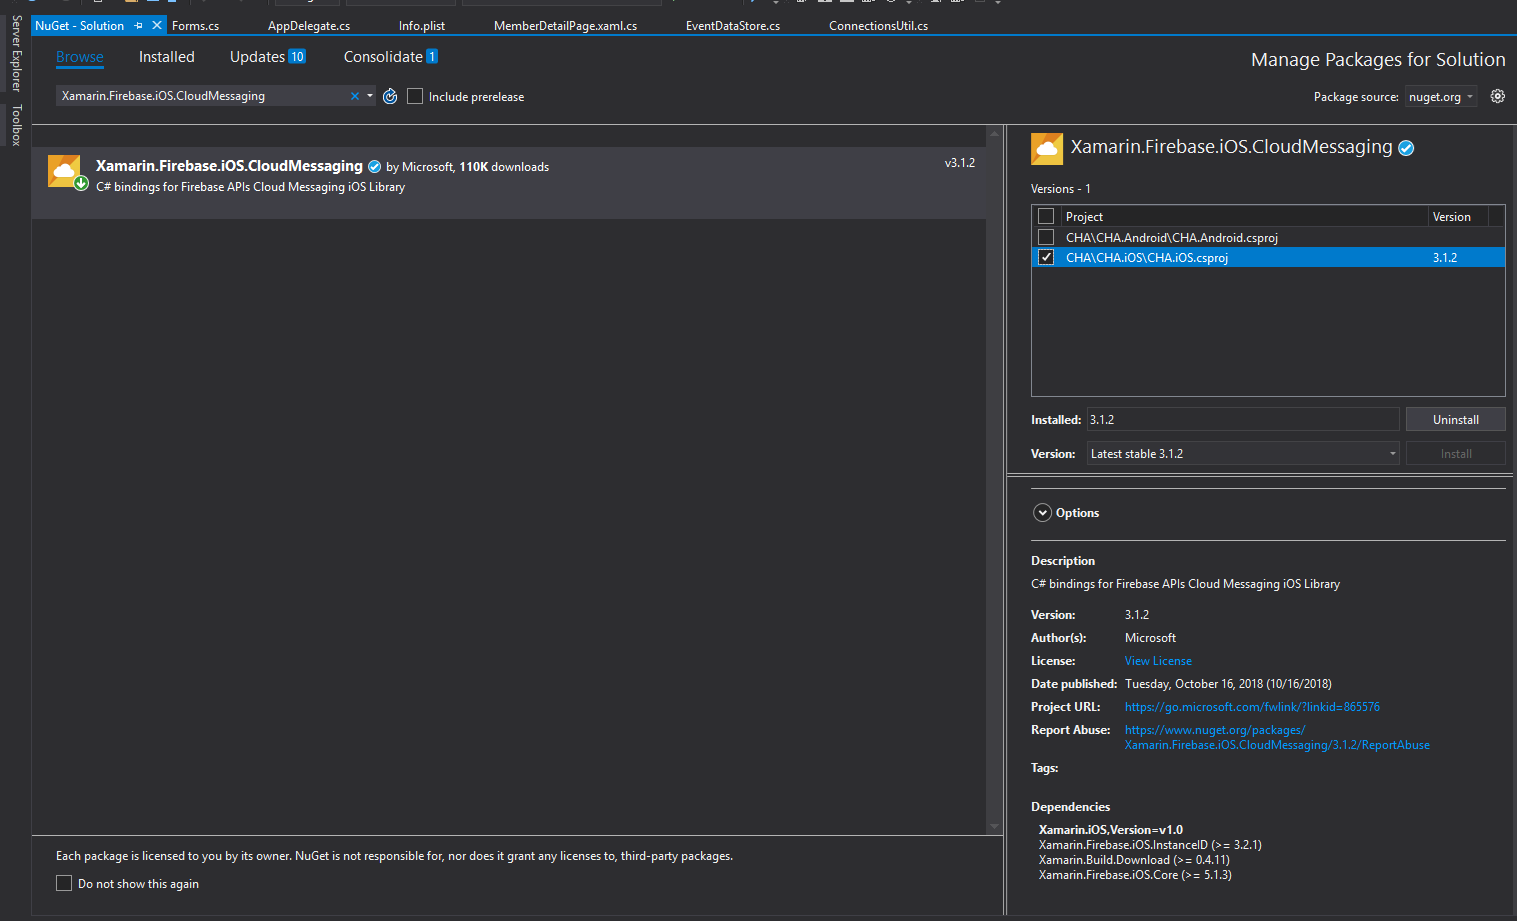Click the Xamarin.Firebase.iOS.Core dependency
This screenshot has height=921, width=1517.
coord(1135,875)
